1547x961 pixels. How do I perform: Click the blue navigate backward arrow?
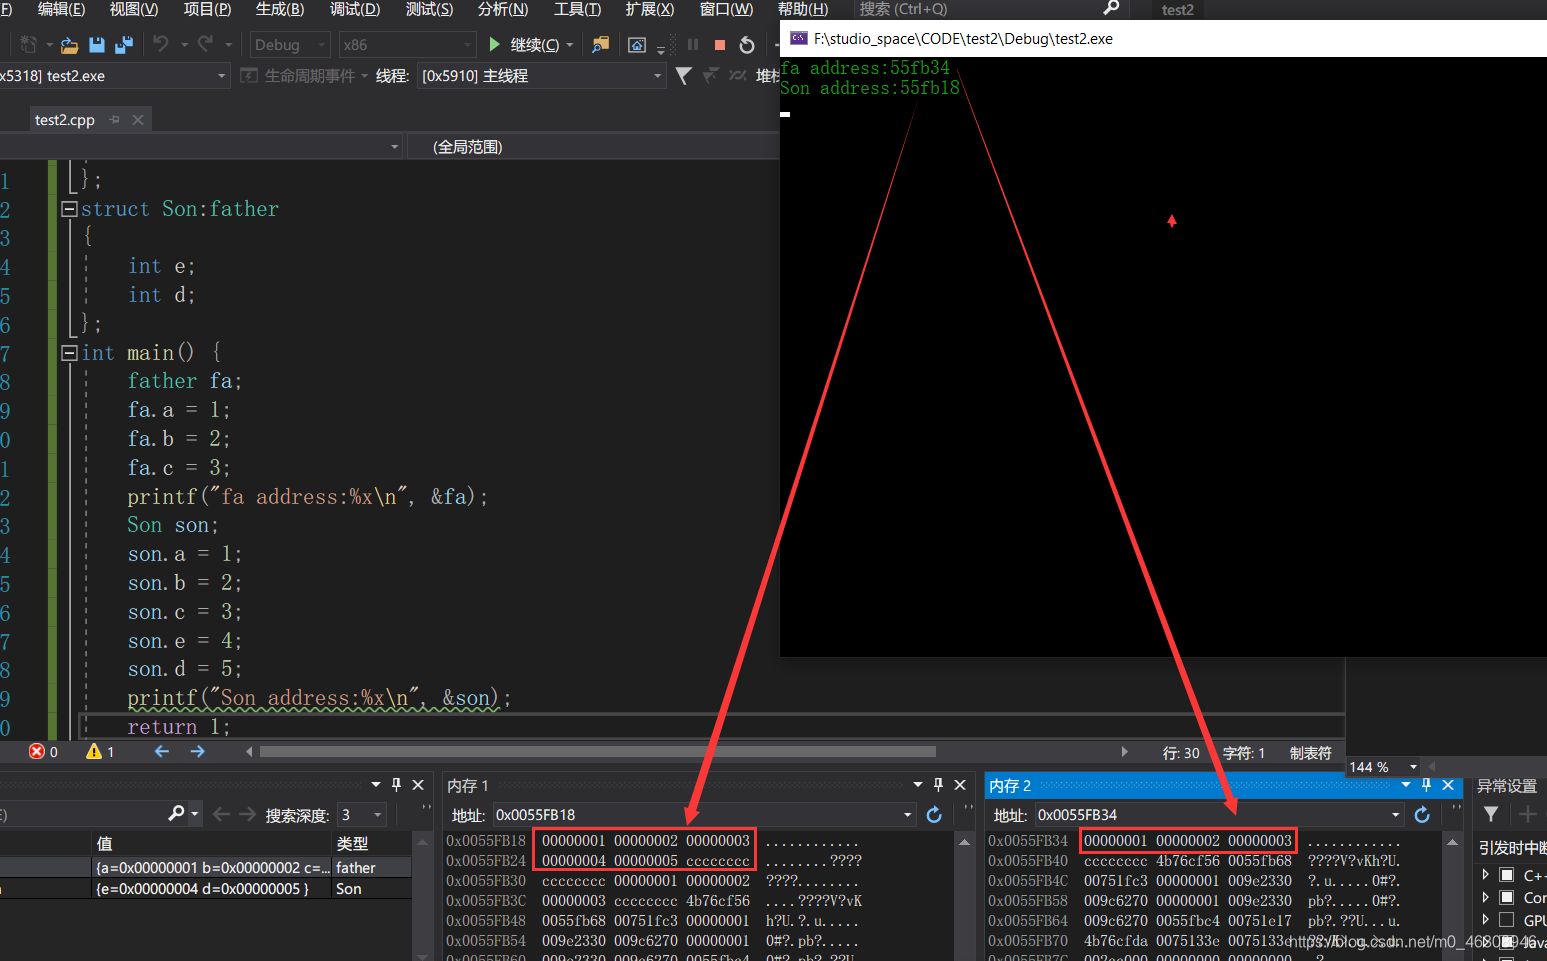[162, 752]
